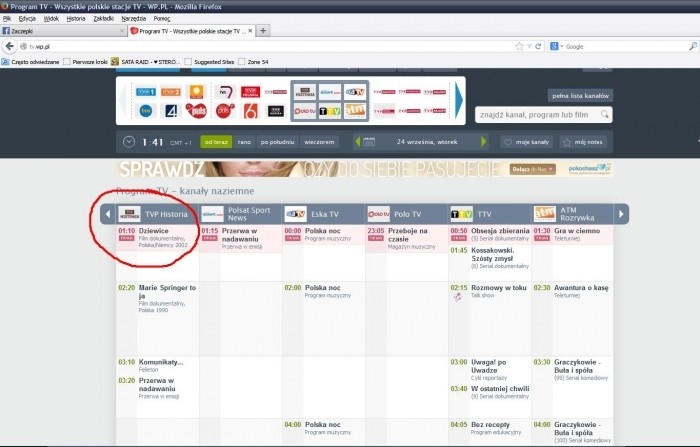Viewport: 700px width, 447px height.
Task: Click the TVN channel logo
Action: [x=148, y=111]
